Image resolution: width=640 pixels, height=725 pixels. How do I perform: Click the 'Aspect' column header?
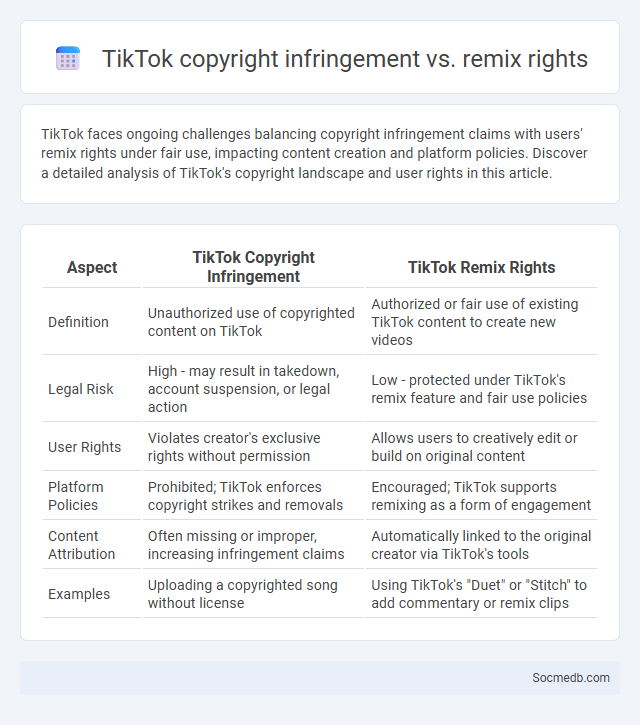[92, 267]
